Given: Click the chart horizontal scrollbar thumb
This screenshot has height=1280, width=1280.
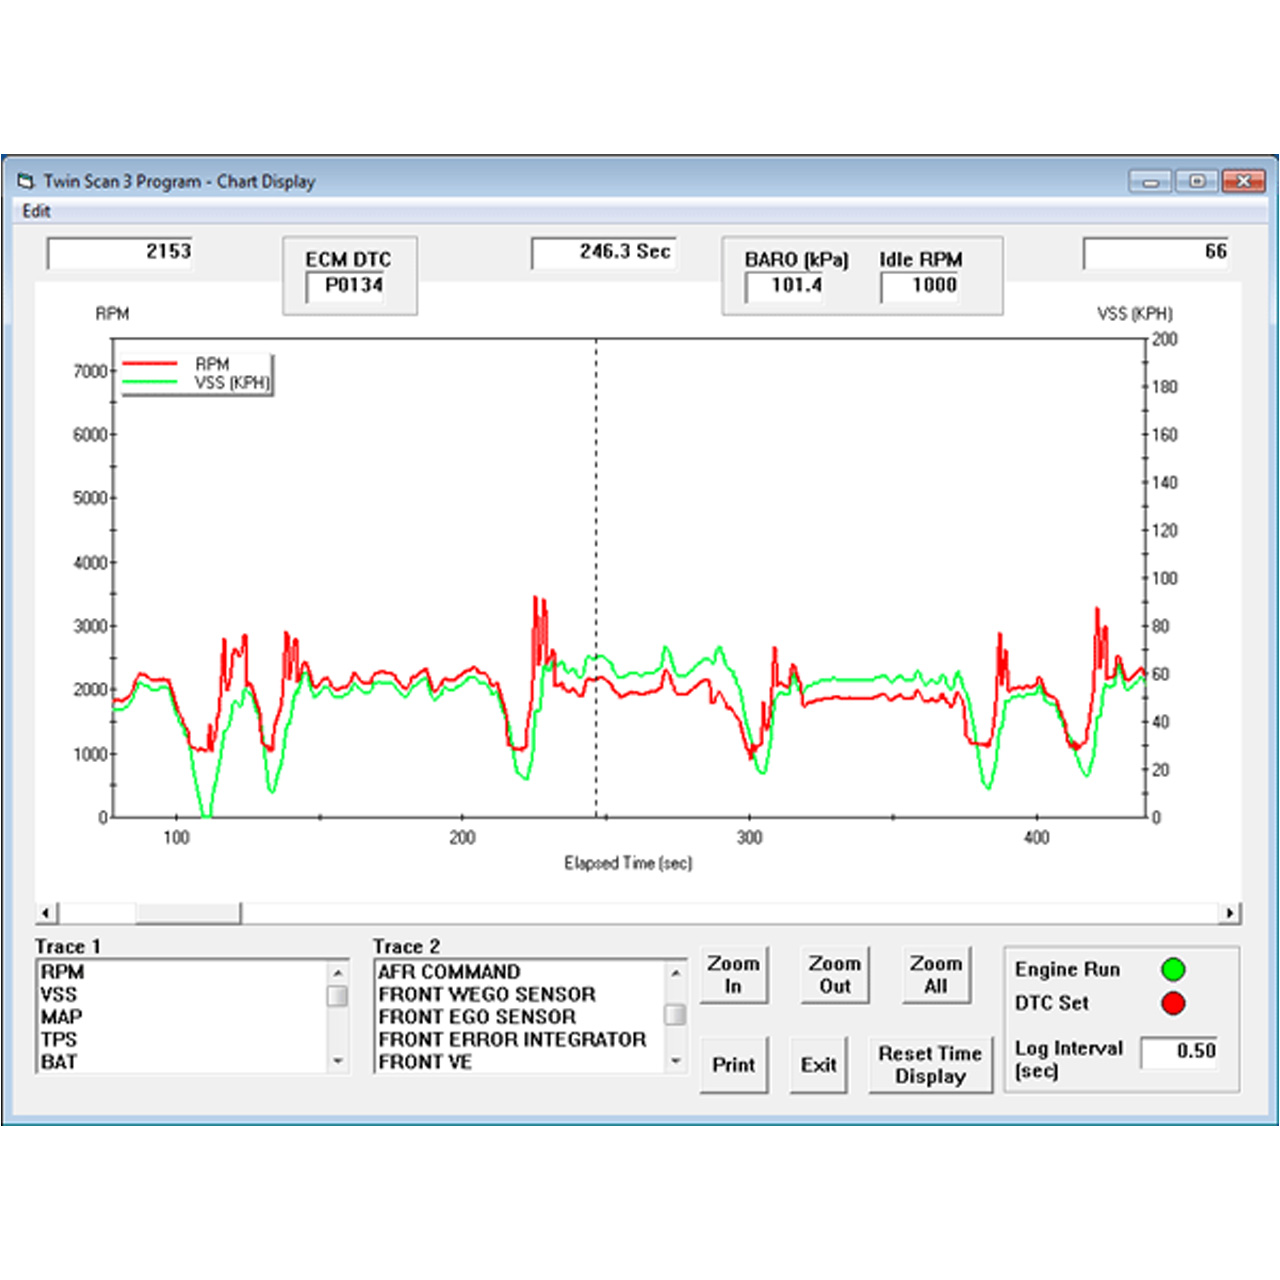Looking at the screenshot, I should click(x=187, y=913).
